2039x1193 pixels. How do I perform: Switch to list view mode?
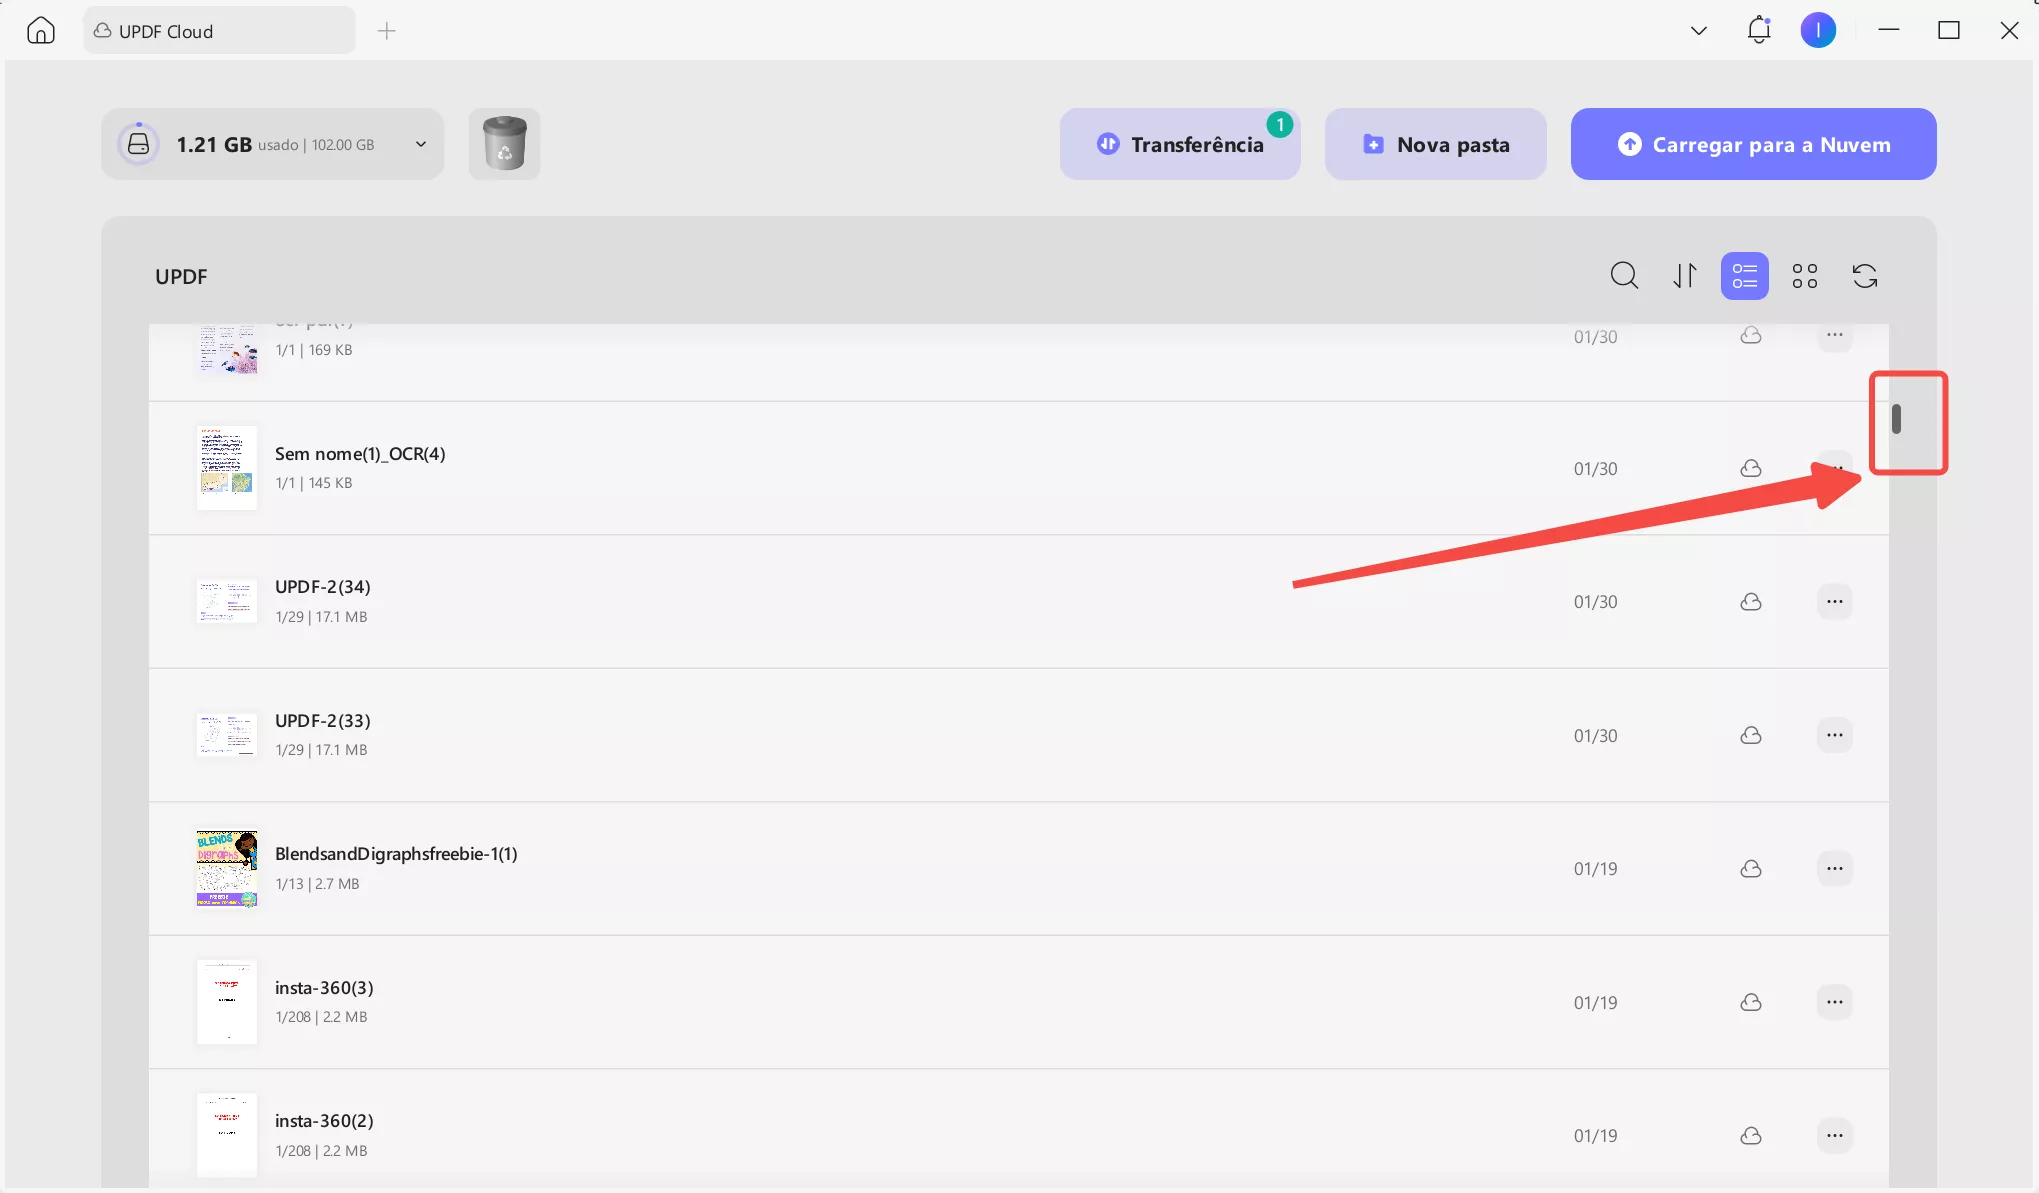click(x=1744, y=275)
